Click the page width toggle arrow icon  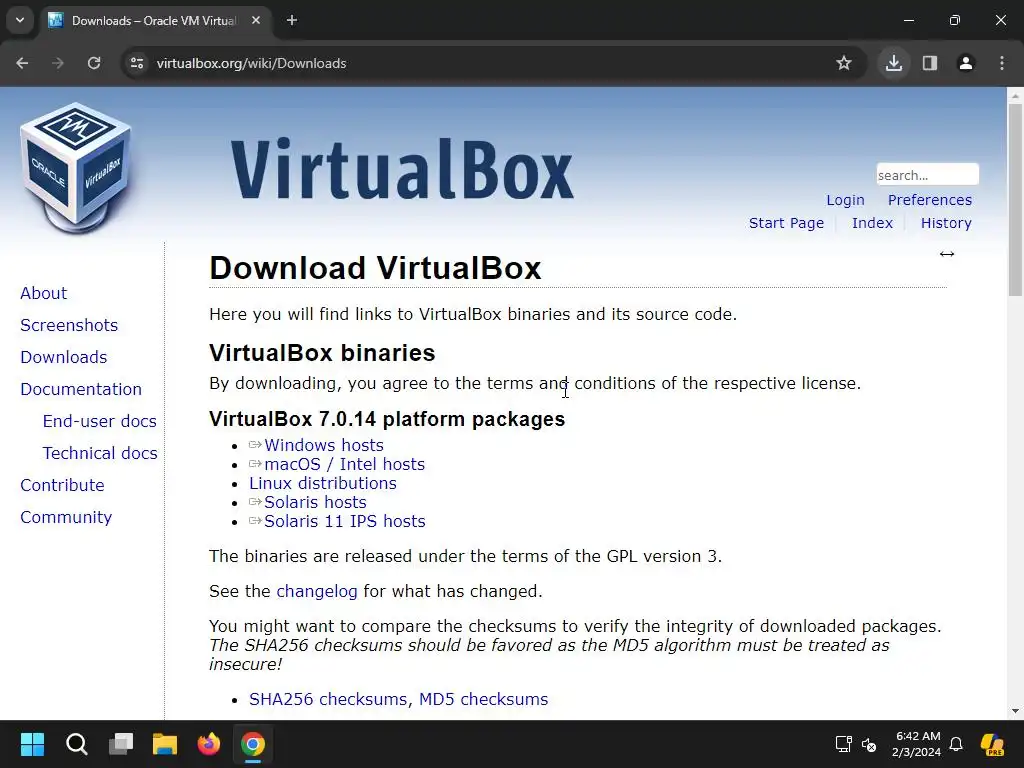(947, 254)
